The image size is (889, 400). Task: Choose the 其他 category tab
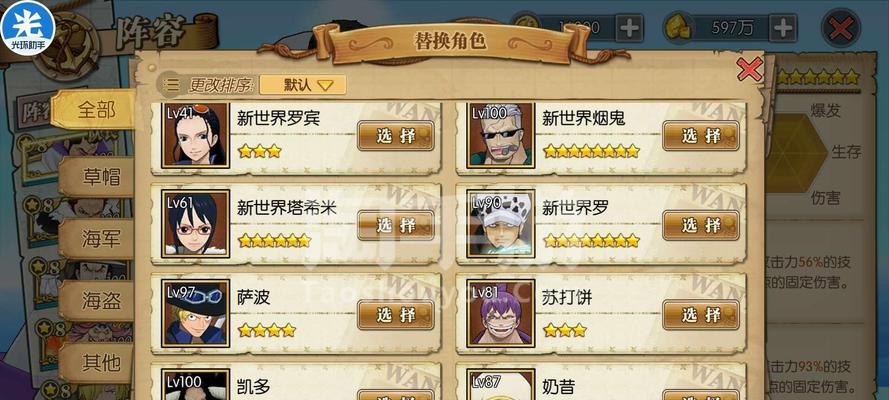(99, 361)
